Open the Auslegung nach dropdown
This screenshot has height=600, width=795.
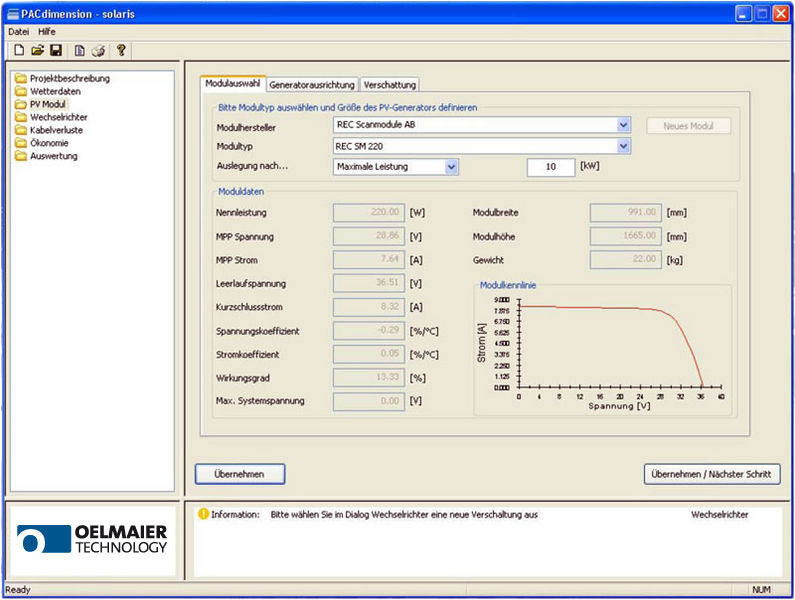click(451, 166)
